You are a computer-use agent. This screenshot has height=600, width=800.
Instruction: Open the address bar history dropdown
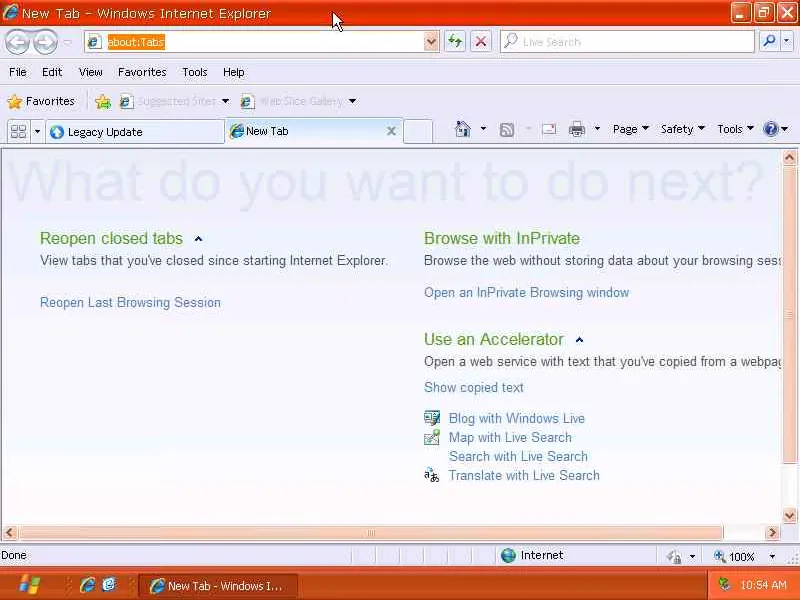coord(431,41)
